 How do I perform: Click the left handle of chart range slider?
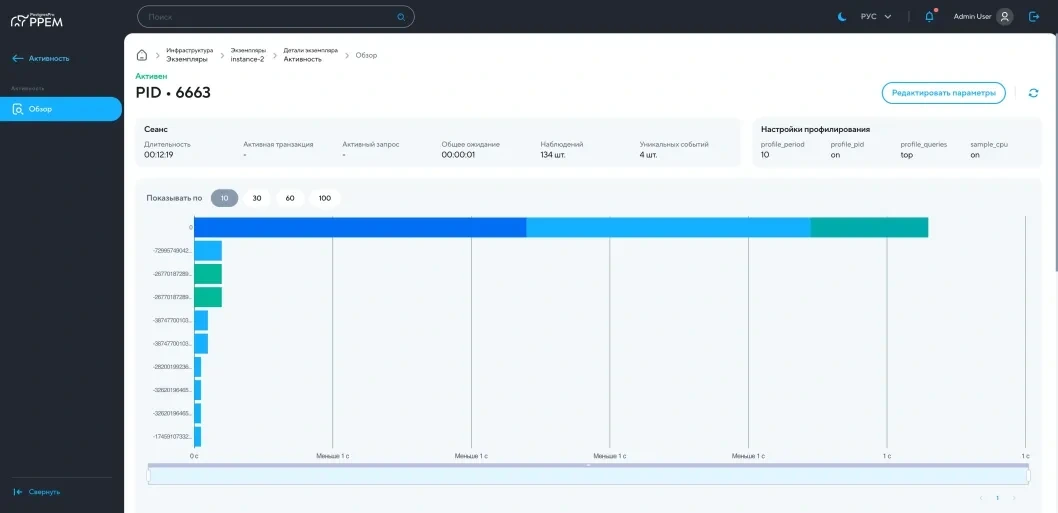[x=149, y=476]
